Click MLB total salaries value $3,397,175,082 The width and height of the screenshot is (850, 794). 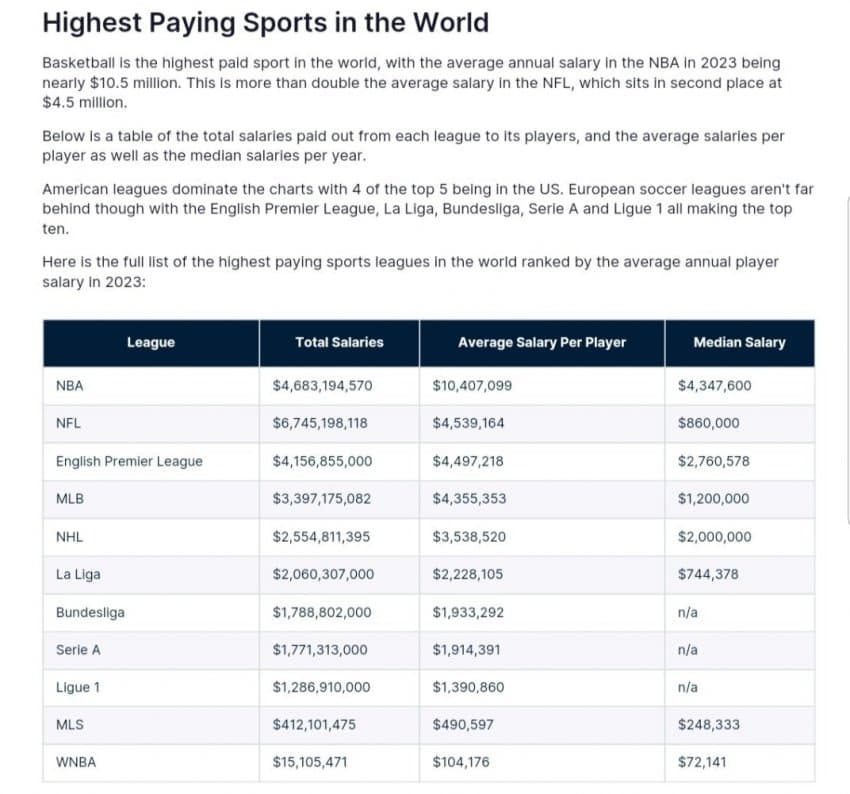point(321,499)
